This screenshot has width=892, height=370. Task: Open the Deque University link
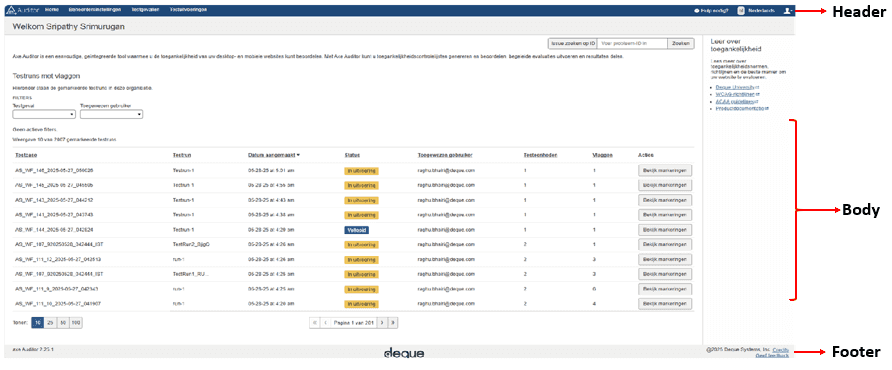737,87
